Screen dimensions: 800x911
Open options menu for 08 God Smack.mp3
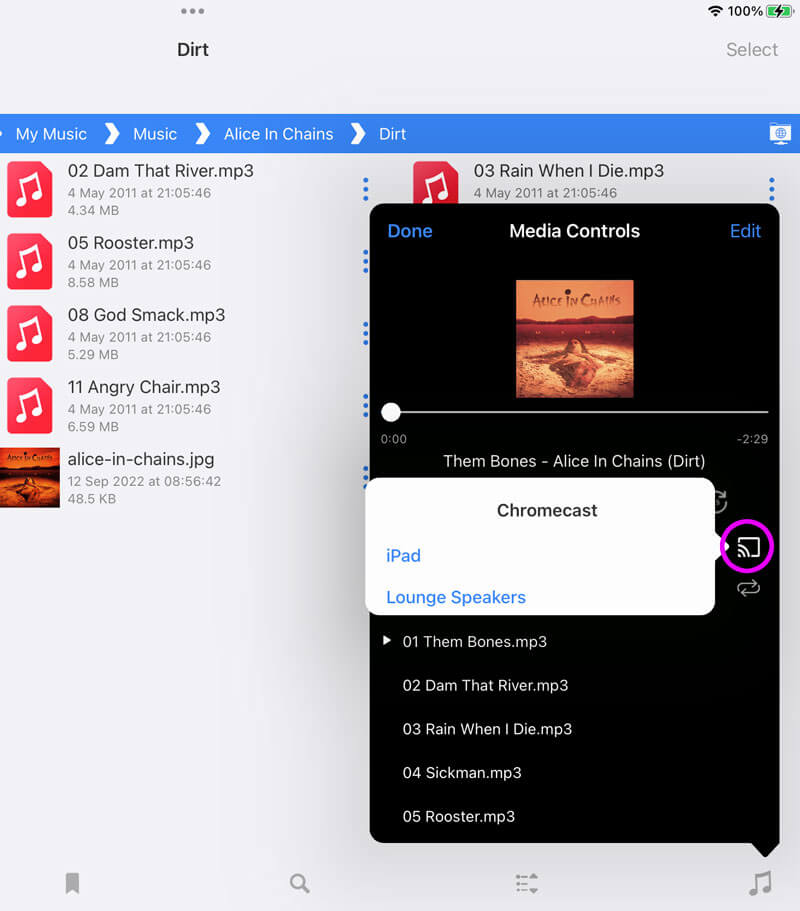tap(365, 333)
